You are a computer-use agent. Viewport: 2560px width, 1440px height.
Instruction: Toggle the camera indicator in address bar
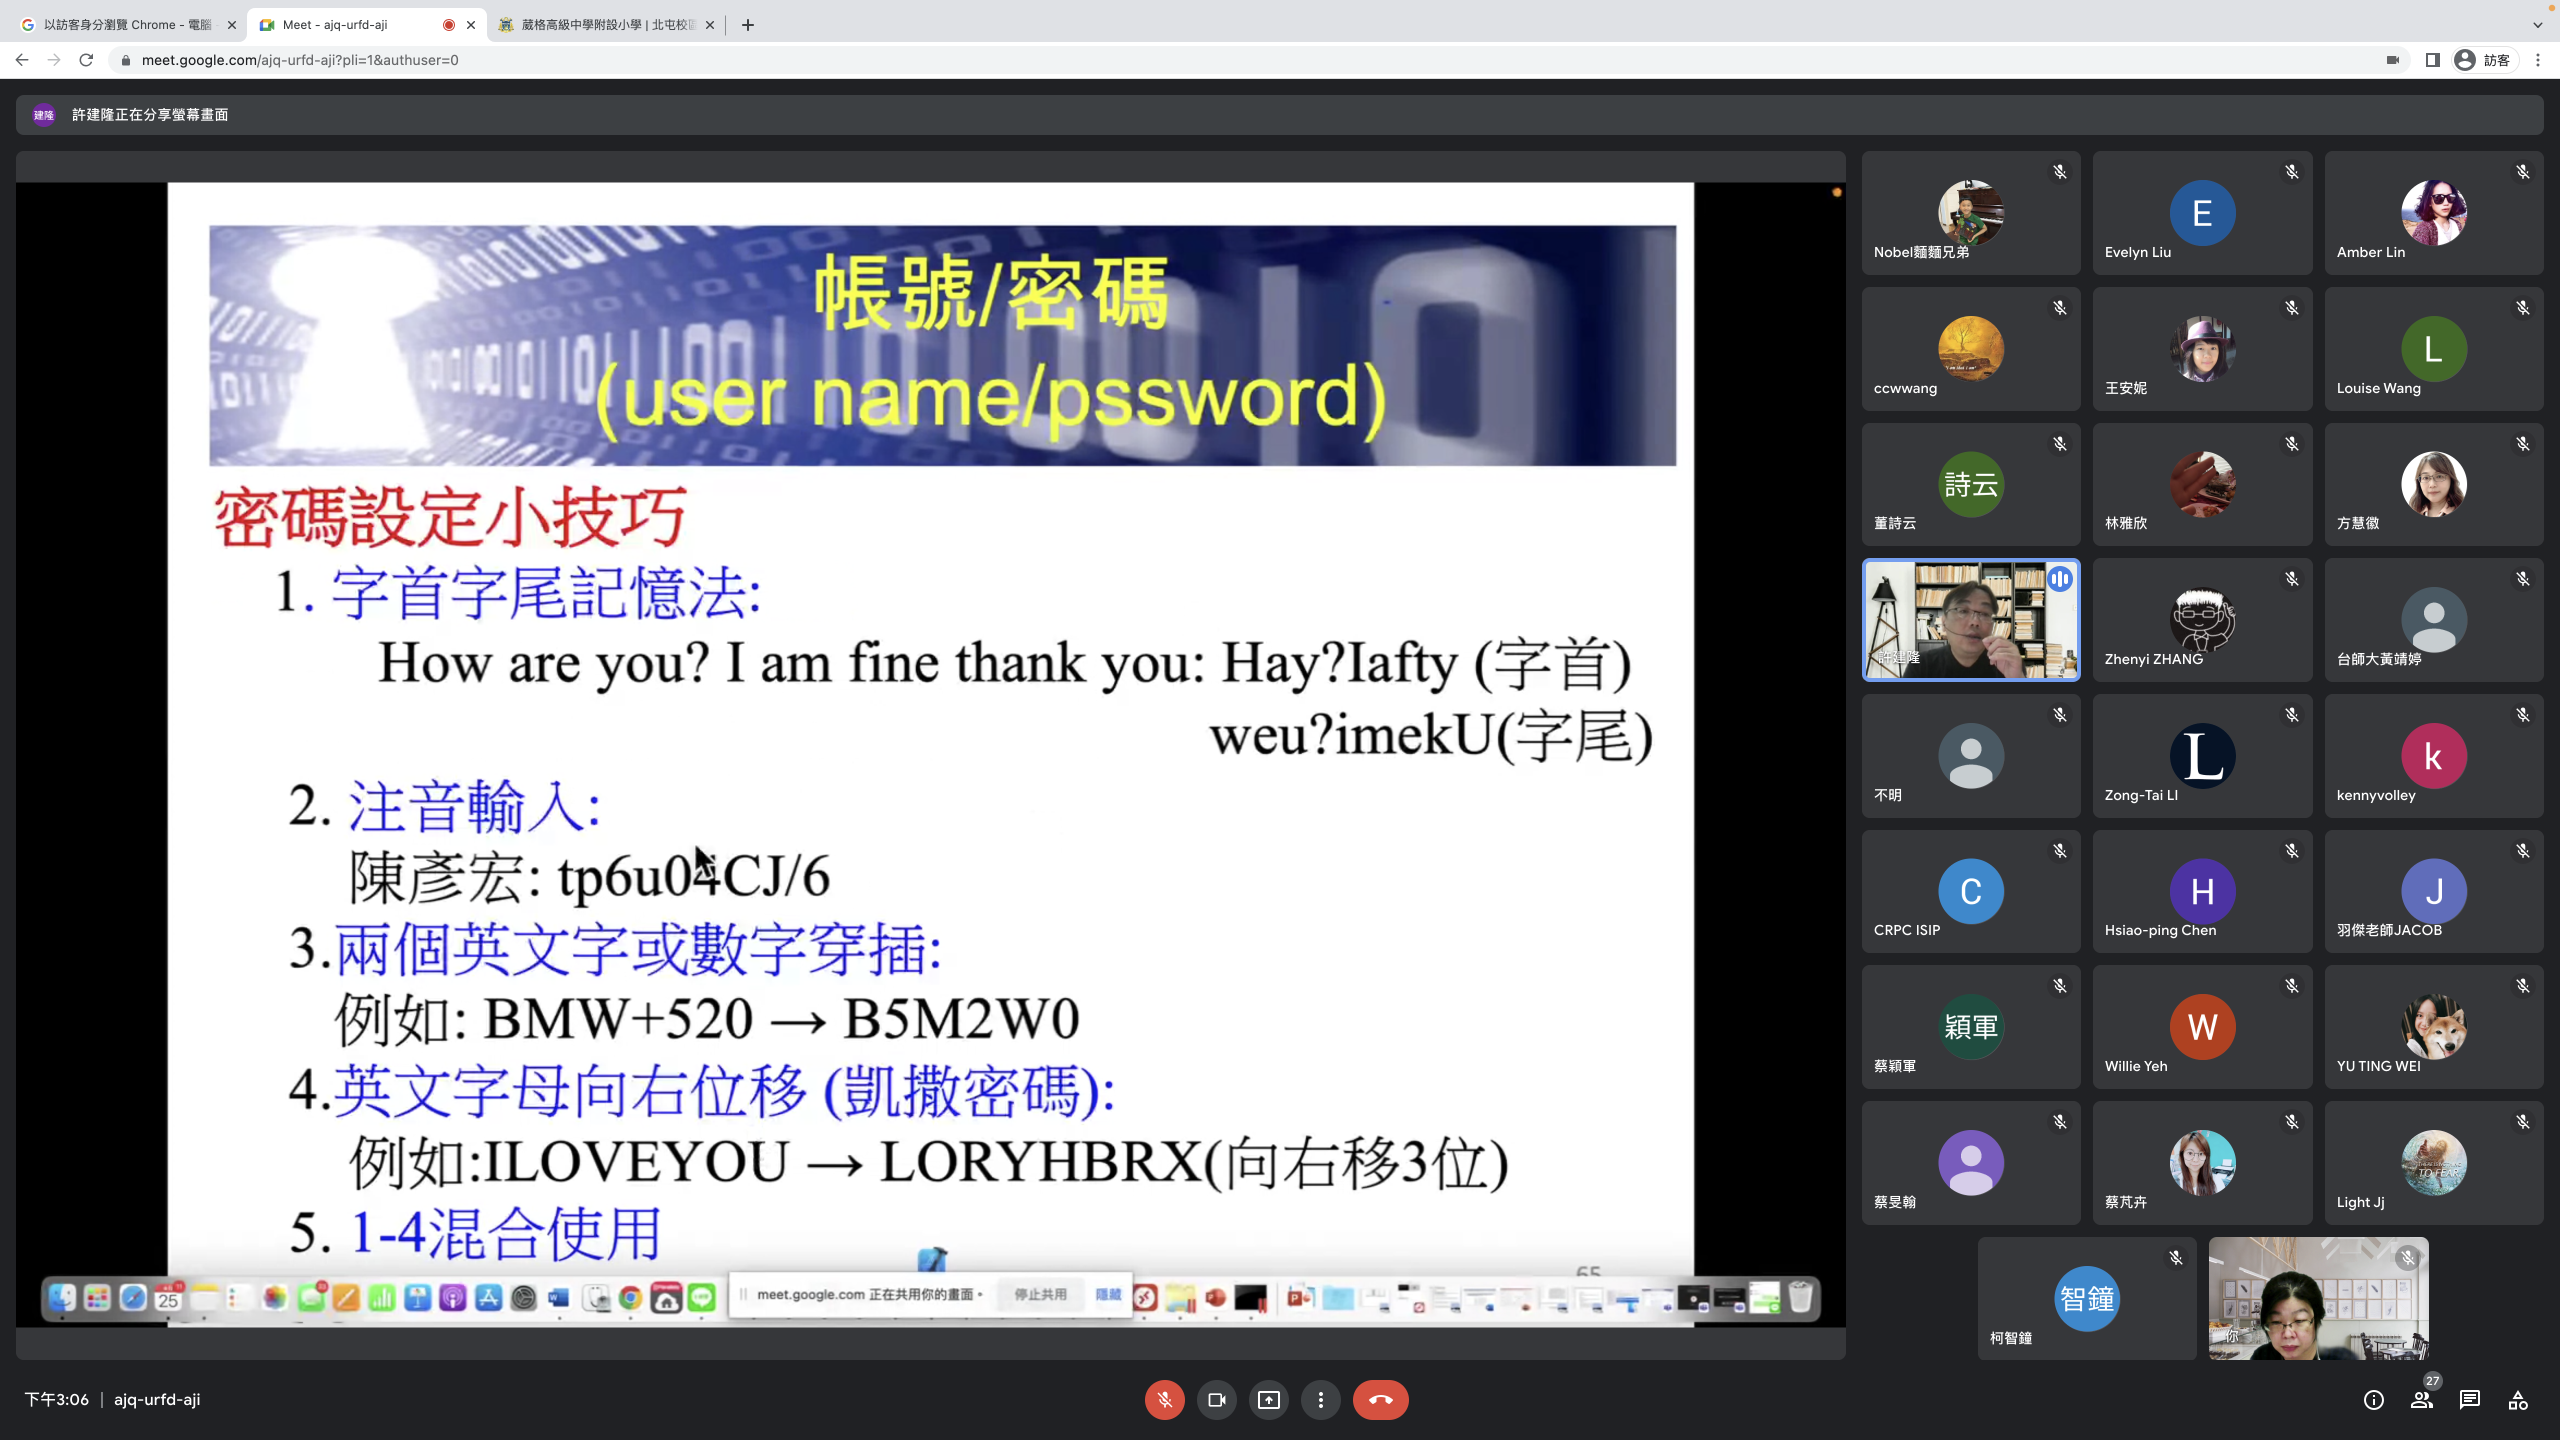[x=2392, y=60]
